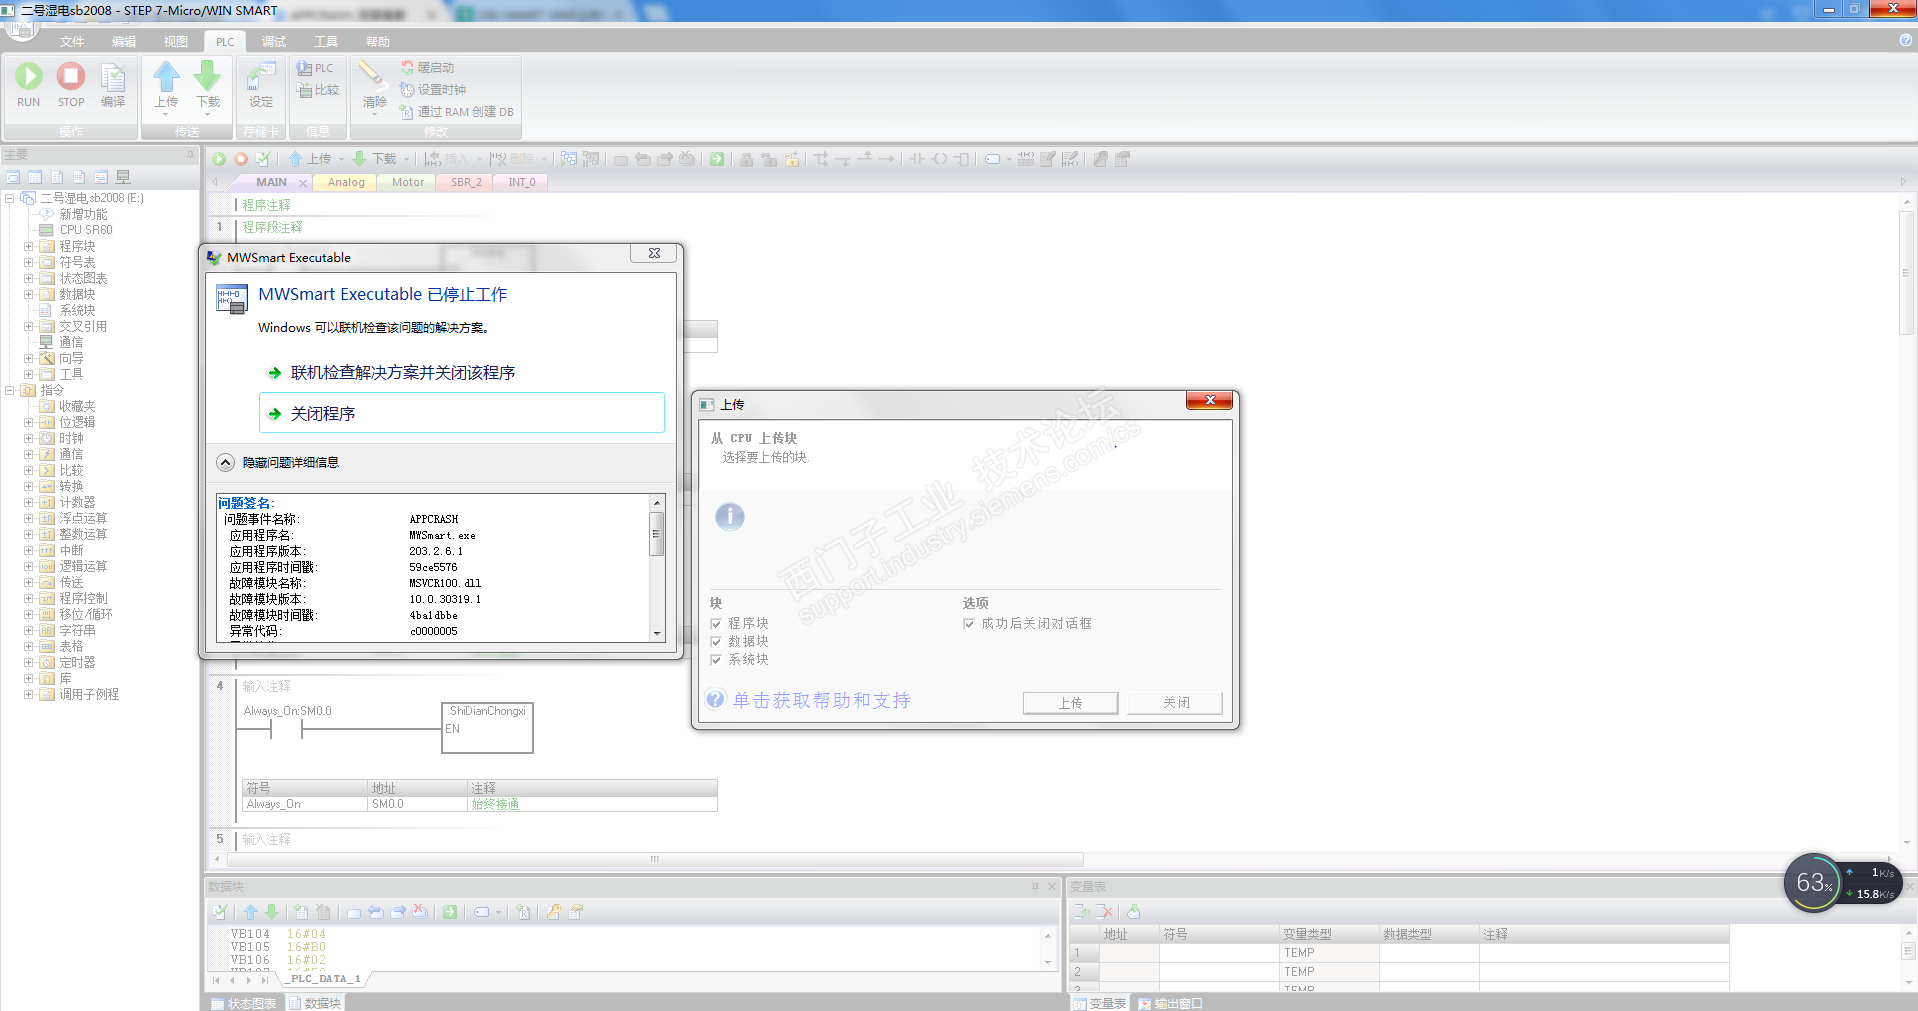Expand the 状态图表 tree node
The height and width of the screenshot is (1011, 1918).
click(28, 278)
